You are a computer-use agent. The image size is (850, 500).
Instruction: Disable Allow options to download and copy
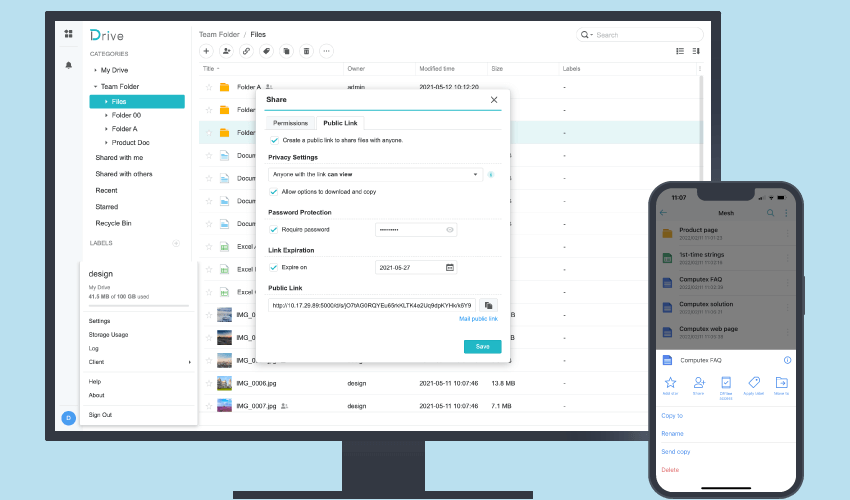tap(274, 191)
